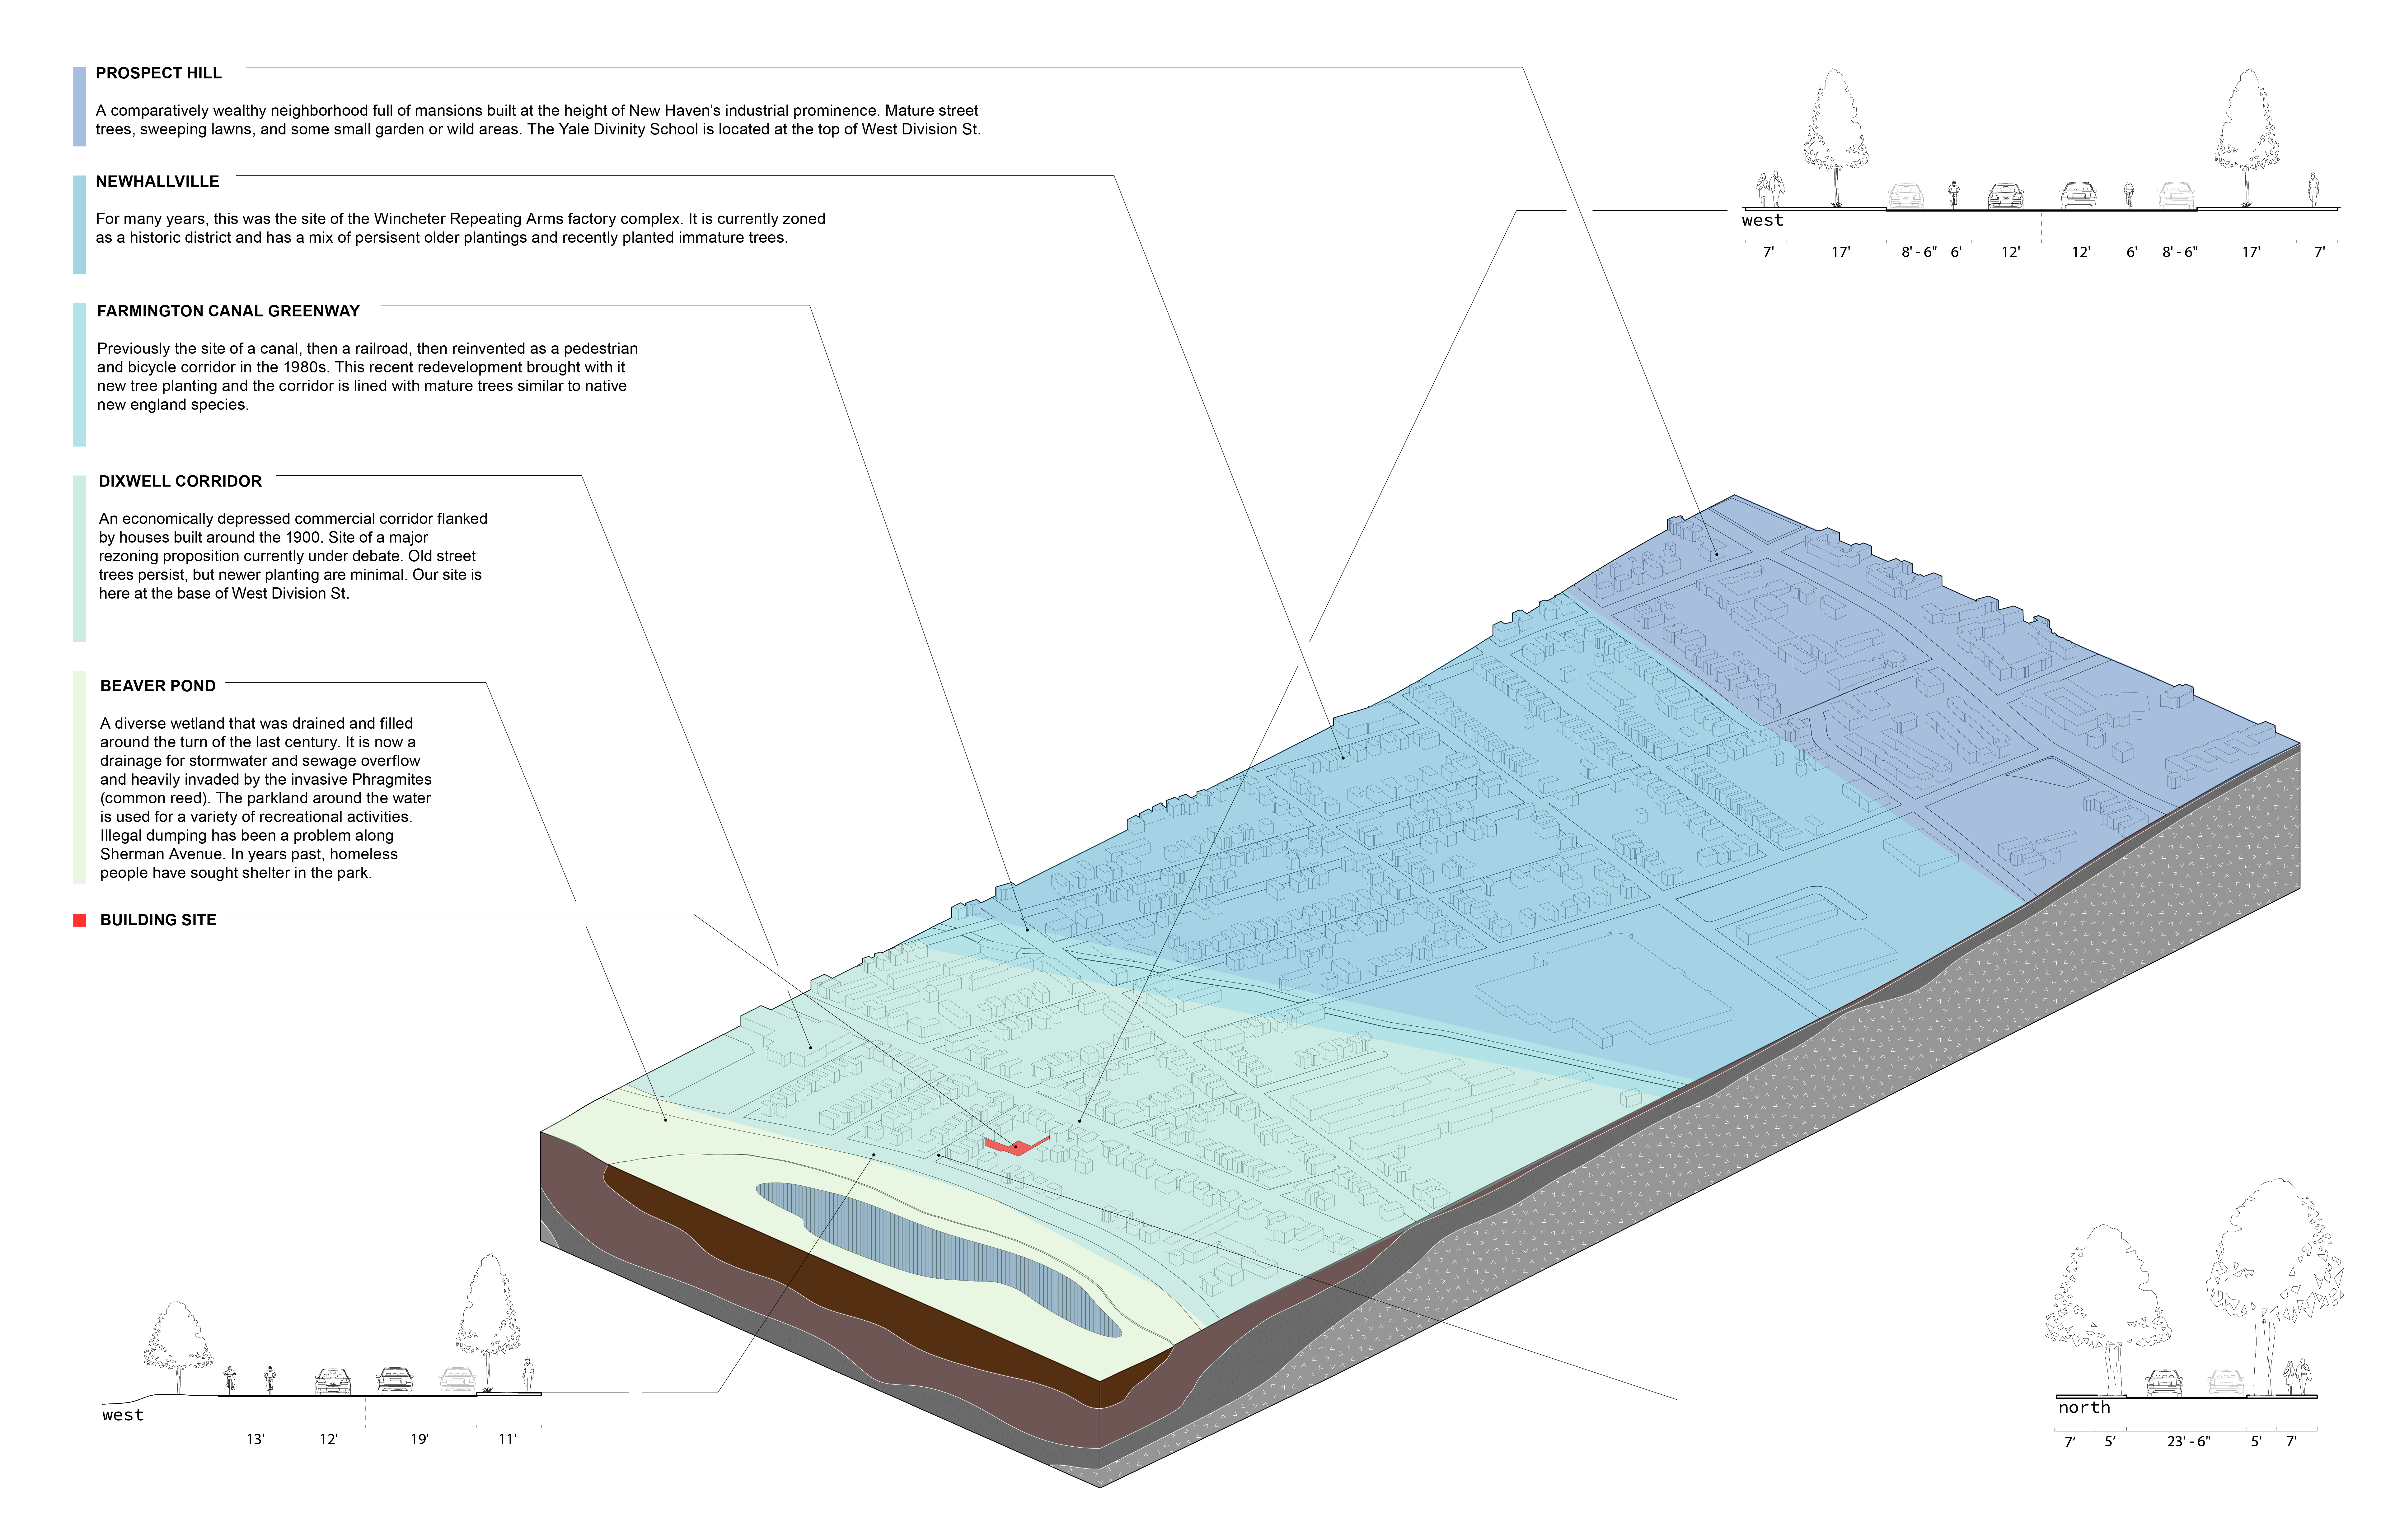Select the Farmington Canal Greenway heading
This screenshot has width=2381, height=1540.
(x=228, y=311)
